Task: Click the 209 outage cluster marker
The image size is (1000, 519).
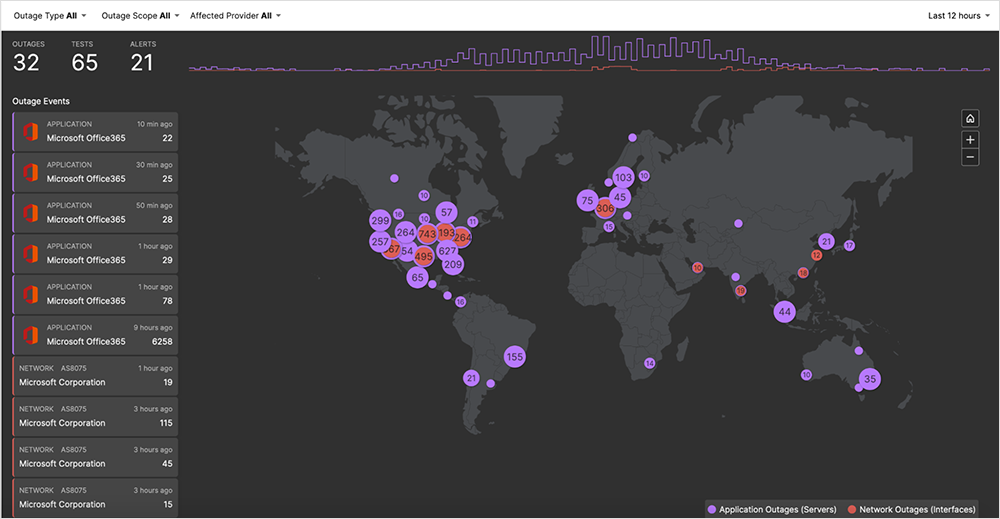Action: 453,265
